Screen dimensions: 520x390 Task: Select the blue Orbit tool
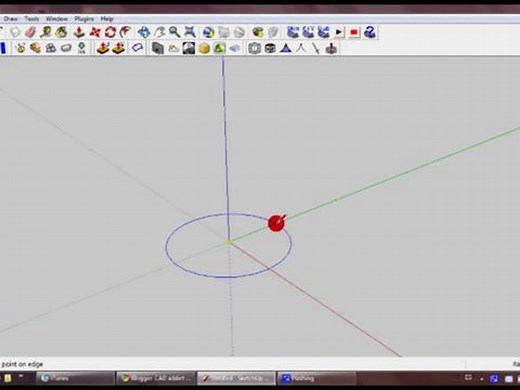click(144, 32)
